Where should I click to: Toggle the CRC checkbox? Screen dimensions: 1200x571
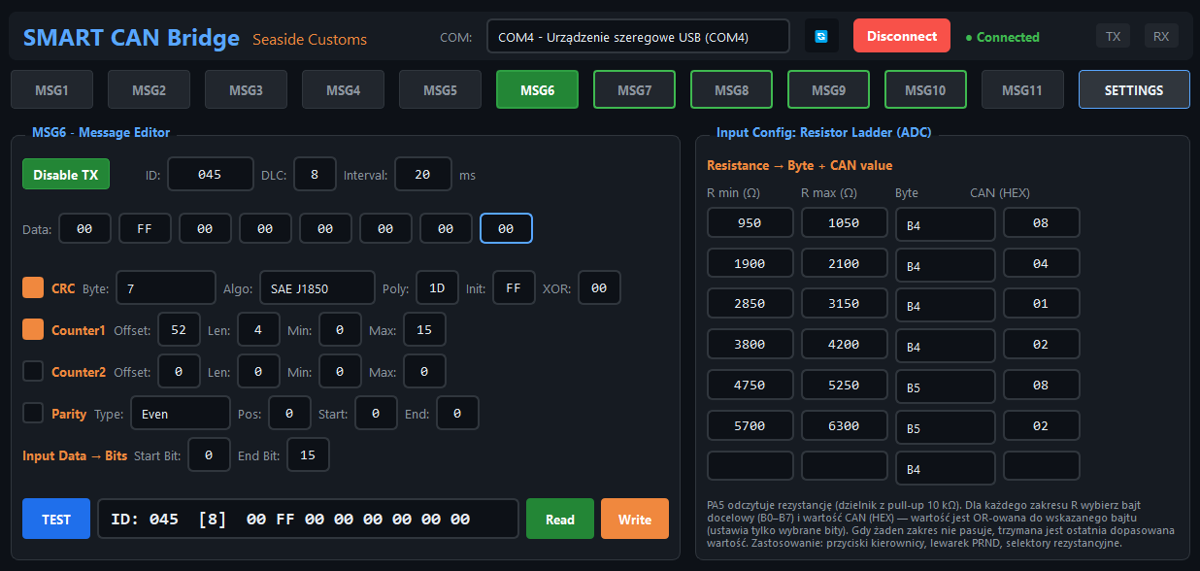point(33,288)
